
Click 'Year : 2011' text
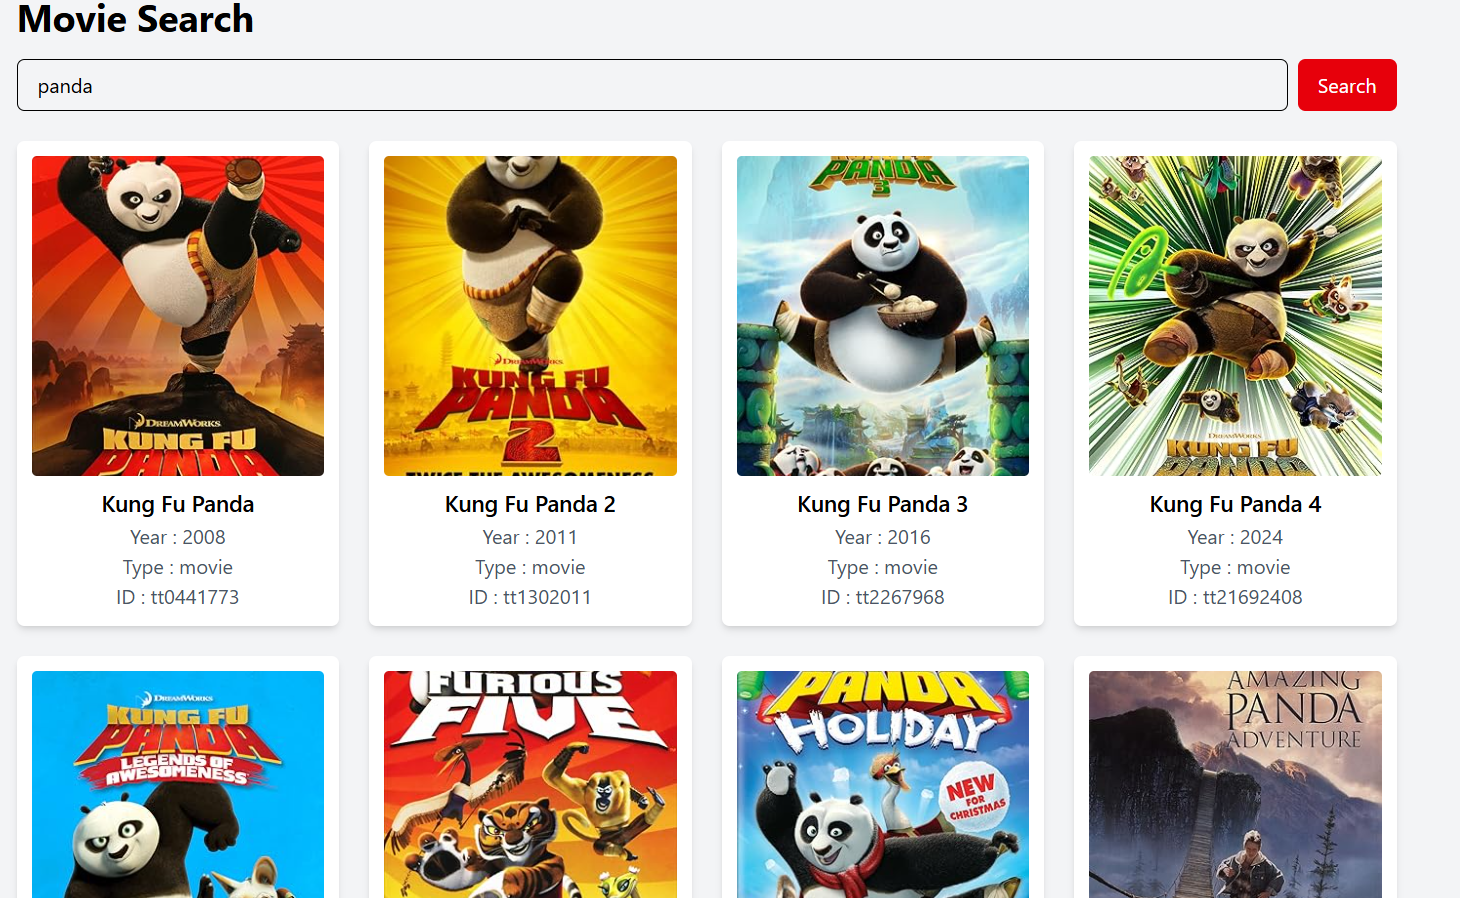[530, 537]
